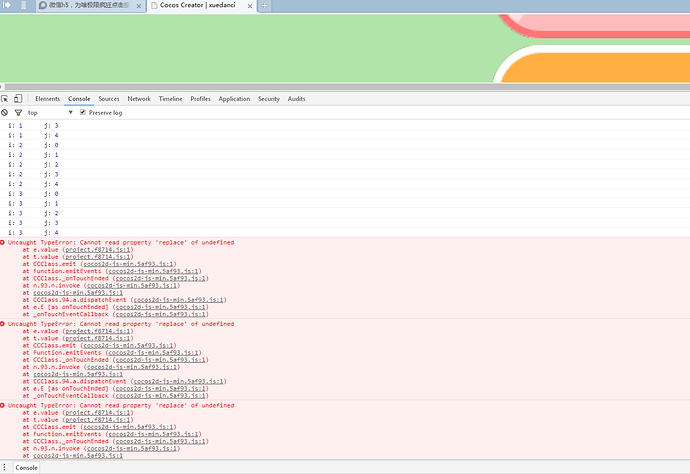Close the 微信h5 browser tab
This screenshot has height=474, width=690.
coord(139,6)
